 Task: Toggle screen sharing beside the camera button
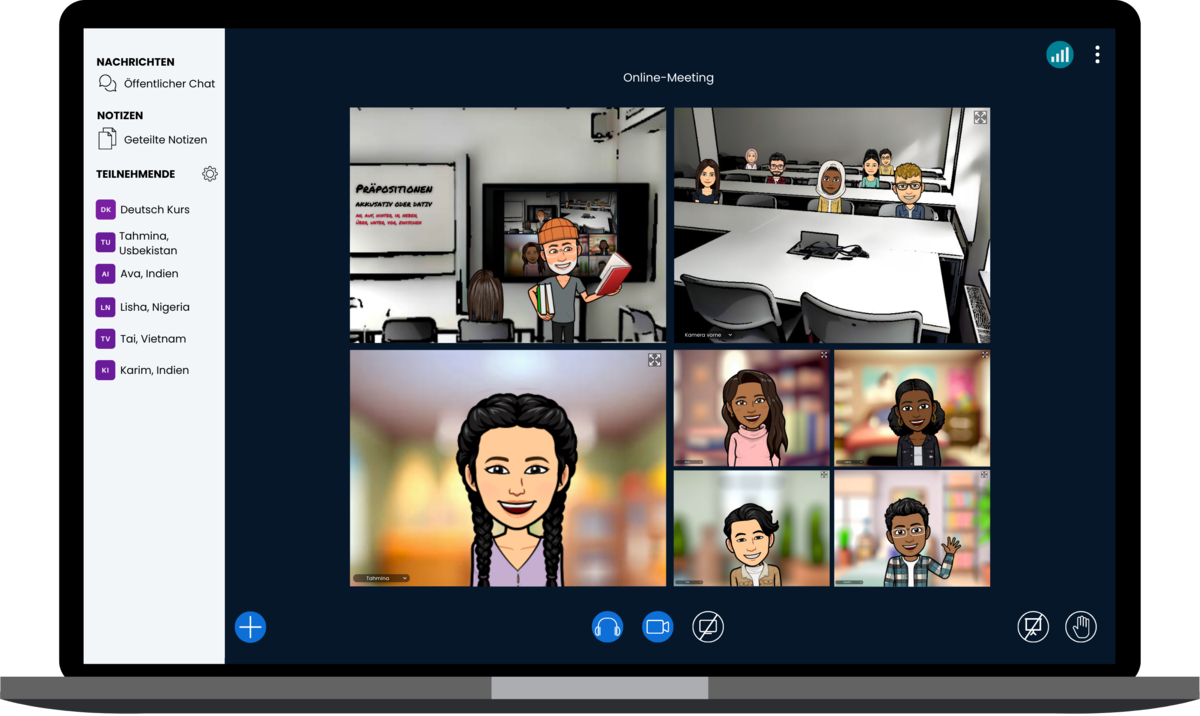708,627
